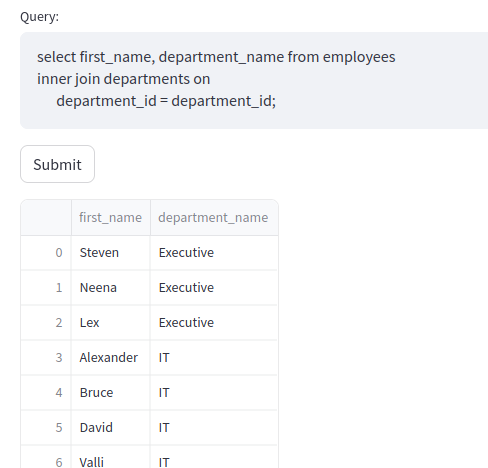Click IT cell in Bruce's row
The height and width of the screenshot is (468, 488).
214,393
